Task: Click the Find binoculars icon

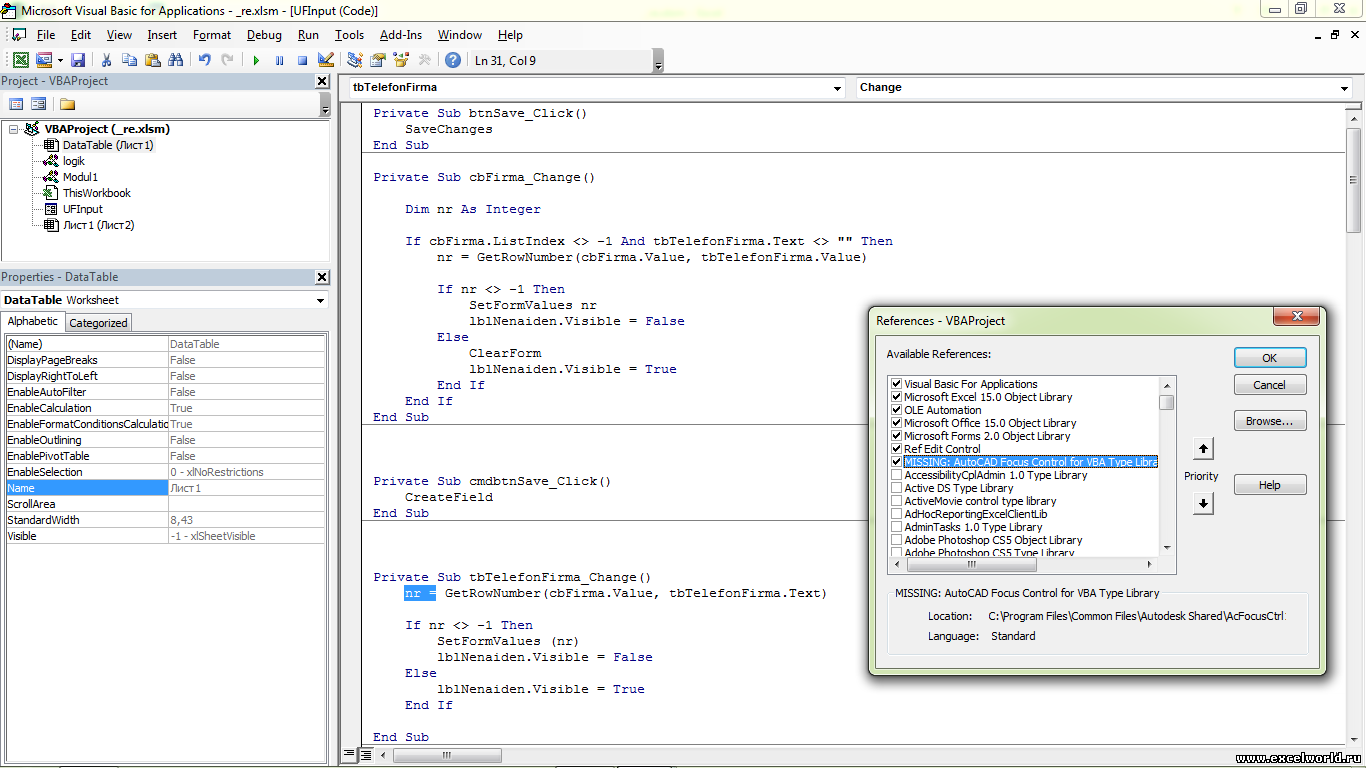Action: point(175,60)
